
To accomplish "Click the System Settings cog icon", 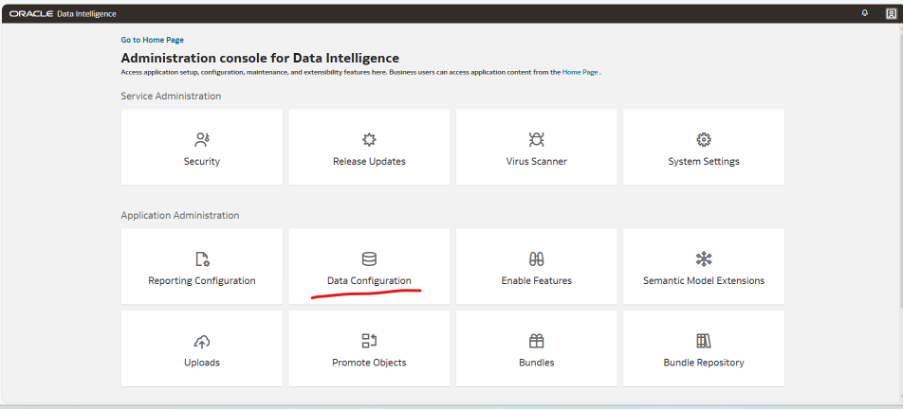I will 703,139.
